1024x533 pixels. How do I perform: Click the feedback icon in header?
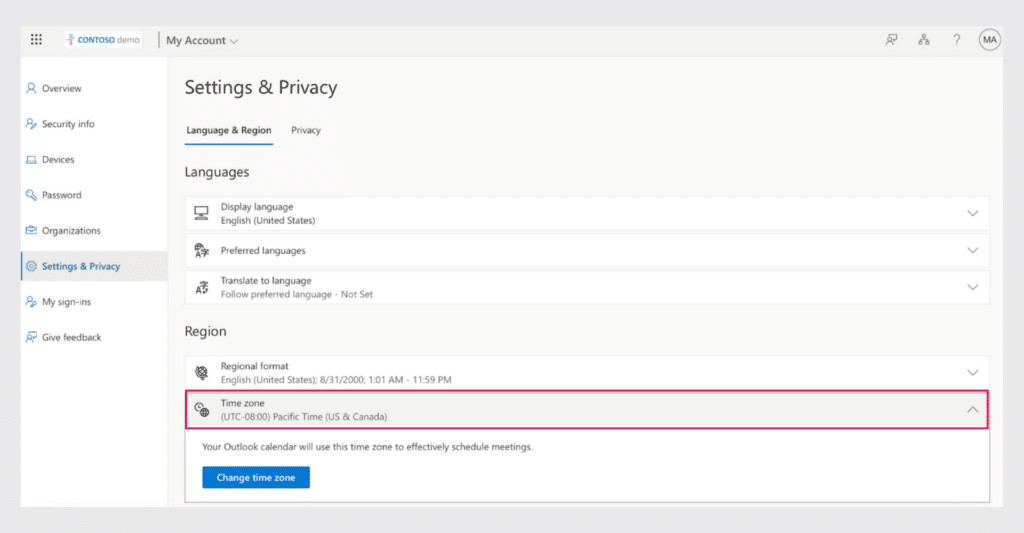coord(891,40)
